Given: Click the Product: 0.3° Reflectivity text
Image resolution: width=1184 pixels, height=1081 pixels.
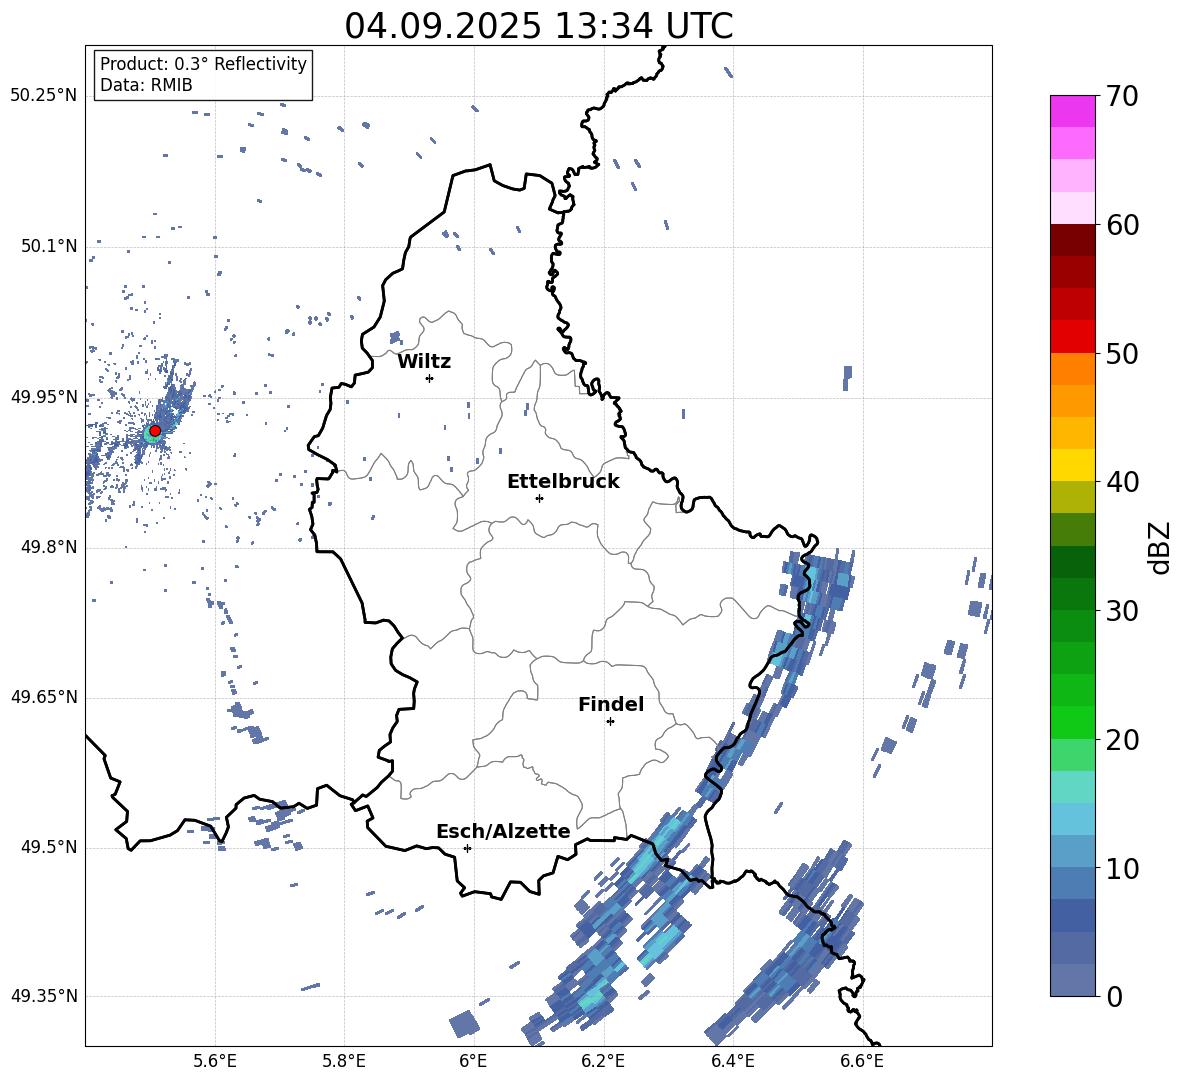Looking at the screenshot, I should [203, 64].
